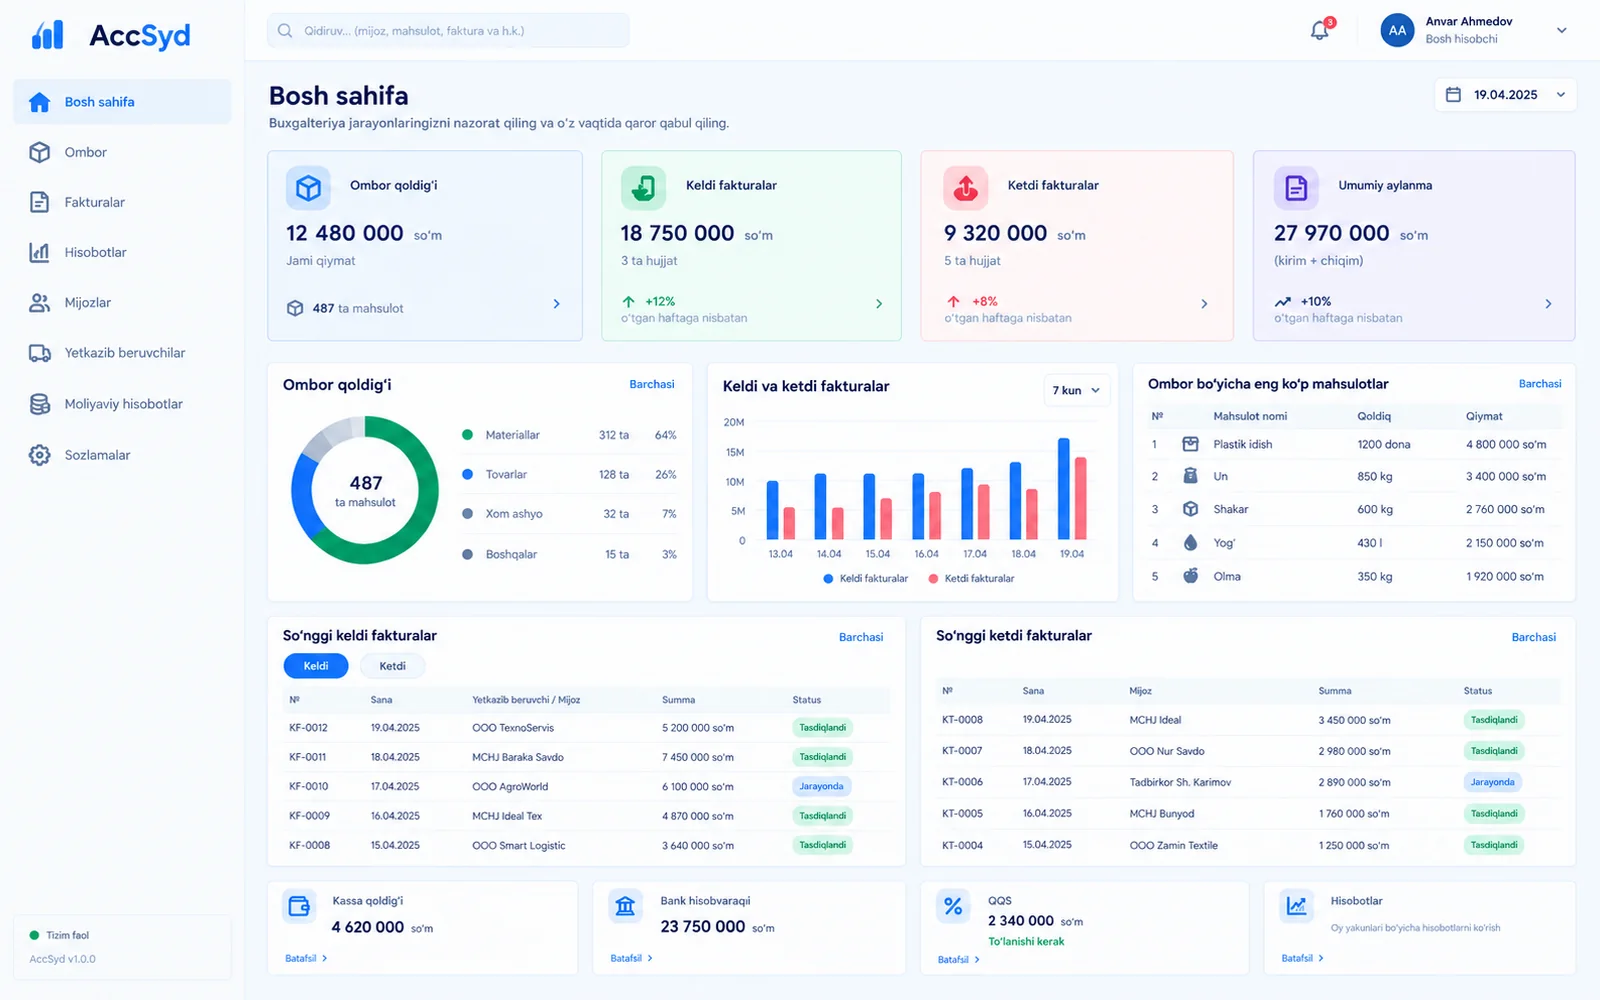The width and height of the screenshot is (1600, 1000).
Task: Click the Fakturalar document icon in sidebar
Action: (x=40, y=202)
